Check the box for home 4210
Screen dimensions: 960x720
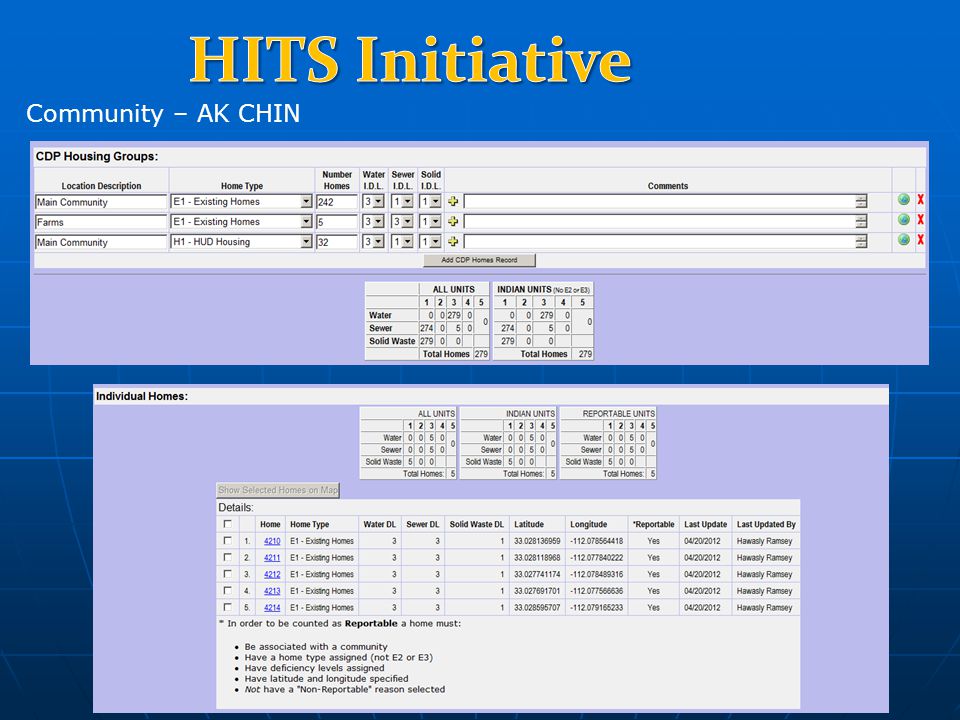coord(228,540)
